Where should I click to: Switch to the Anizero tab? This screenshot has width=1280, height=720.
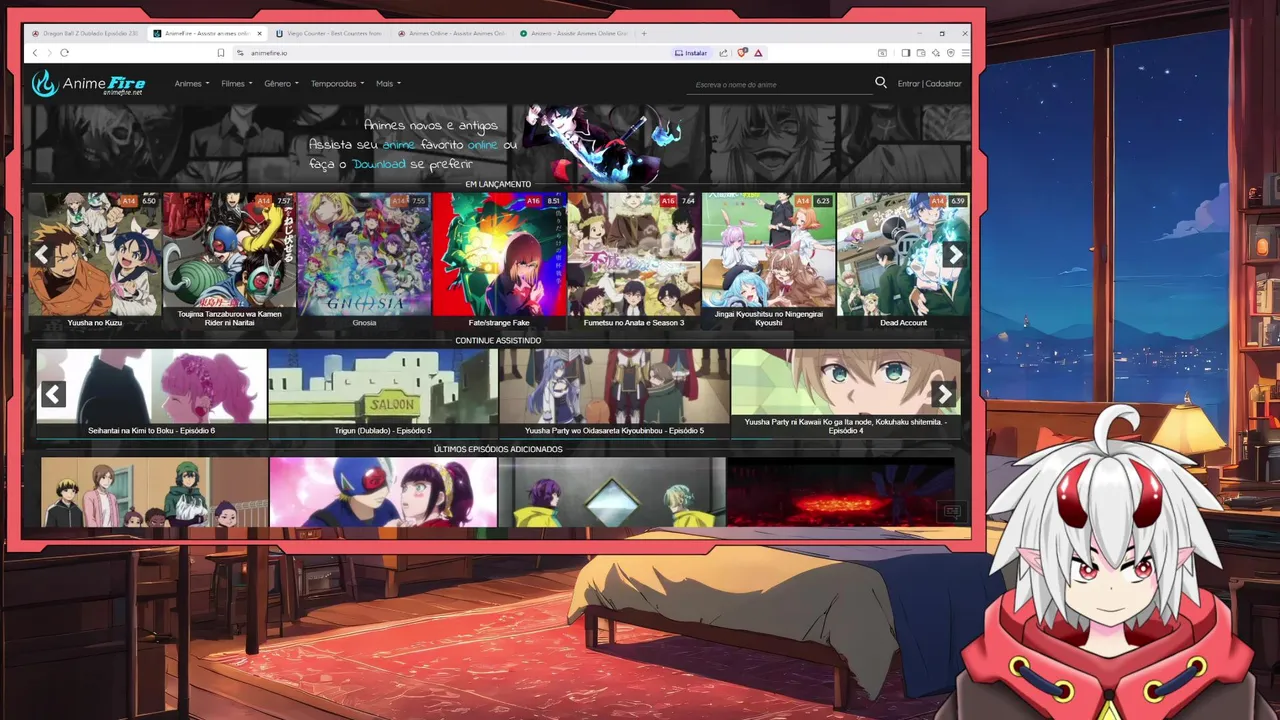tap(573, 33)
